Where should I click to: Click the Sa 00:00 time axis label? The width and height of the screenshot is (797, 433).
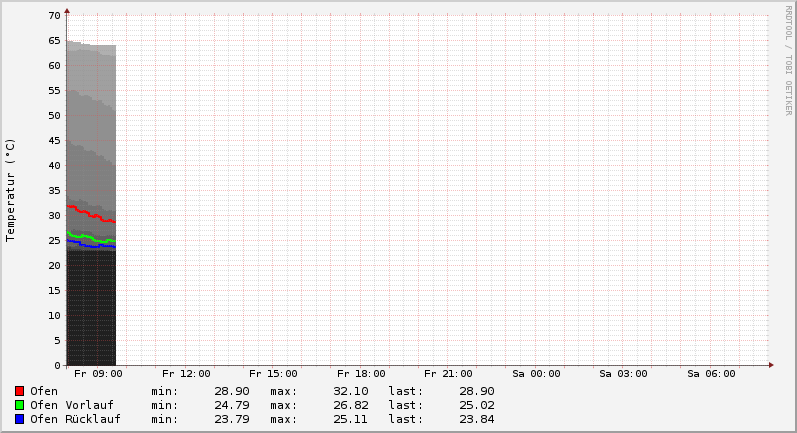[x=536, y=374]
